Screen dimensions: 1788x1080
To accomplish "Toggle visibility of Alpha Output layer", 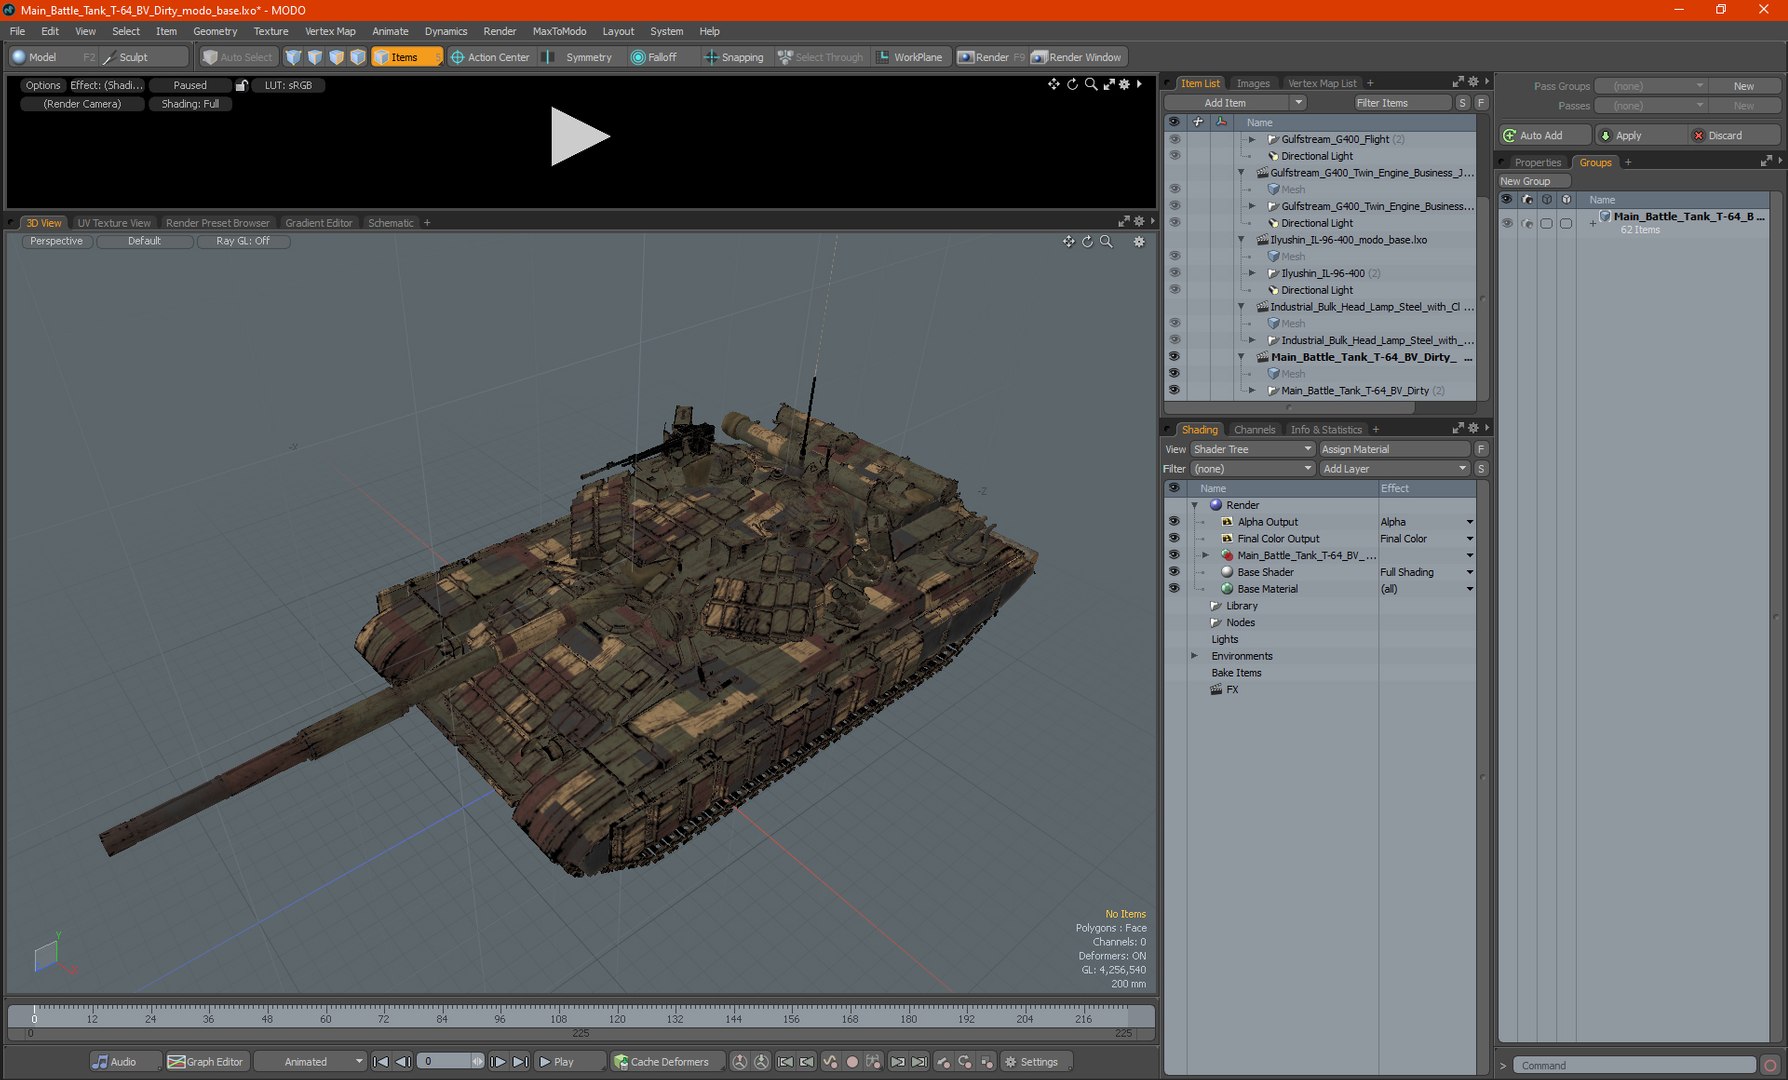I will (1174, 522).
